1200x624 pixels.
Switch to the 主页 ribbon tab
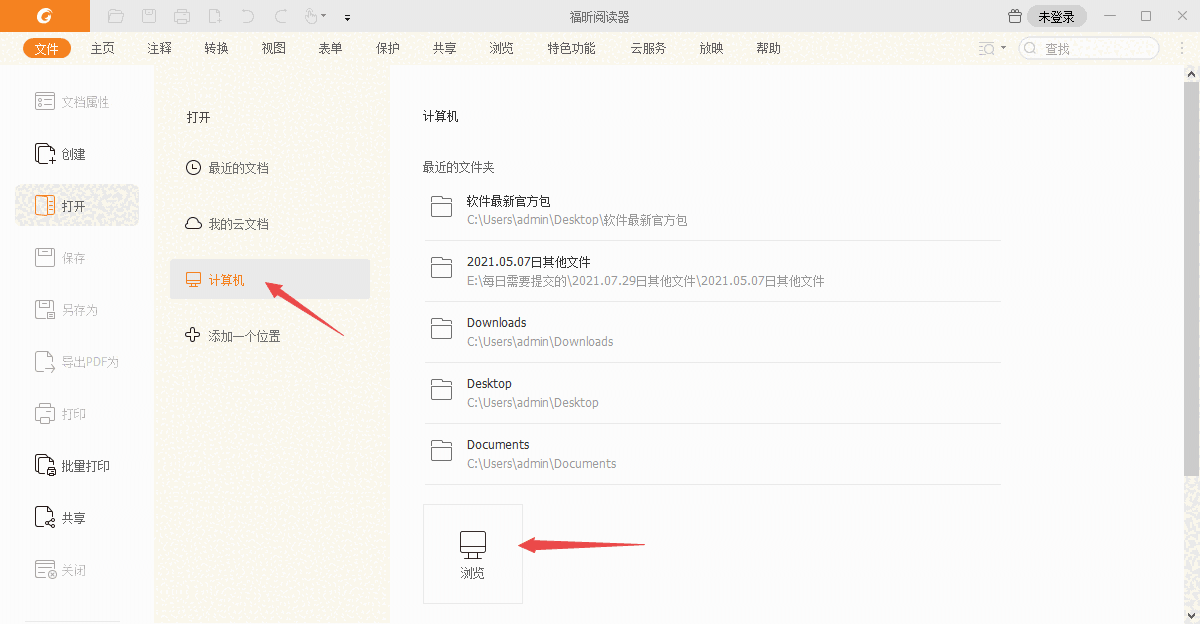[102, 47]
